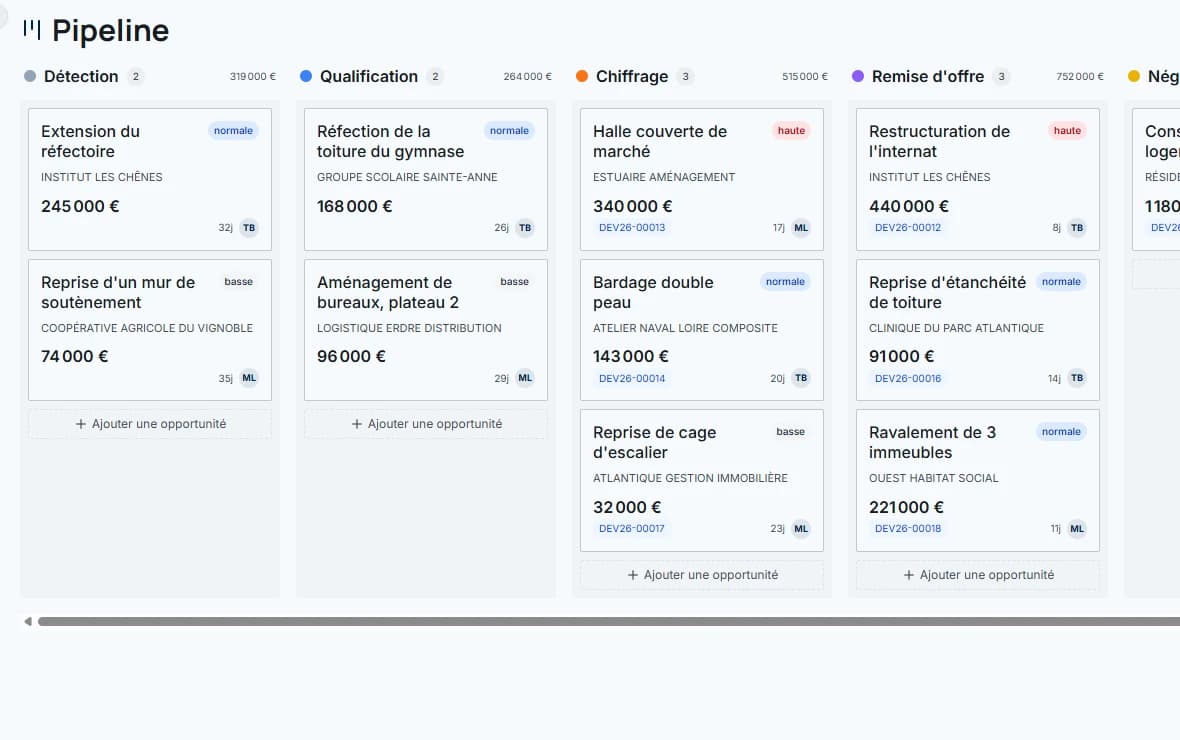Screen dimensions: 1180x740
Task: Click the horizontal scrollbar track under the board
Action: pyautogui.click(x=609, y=622)
